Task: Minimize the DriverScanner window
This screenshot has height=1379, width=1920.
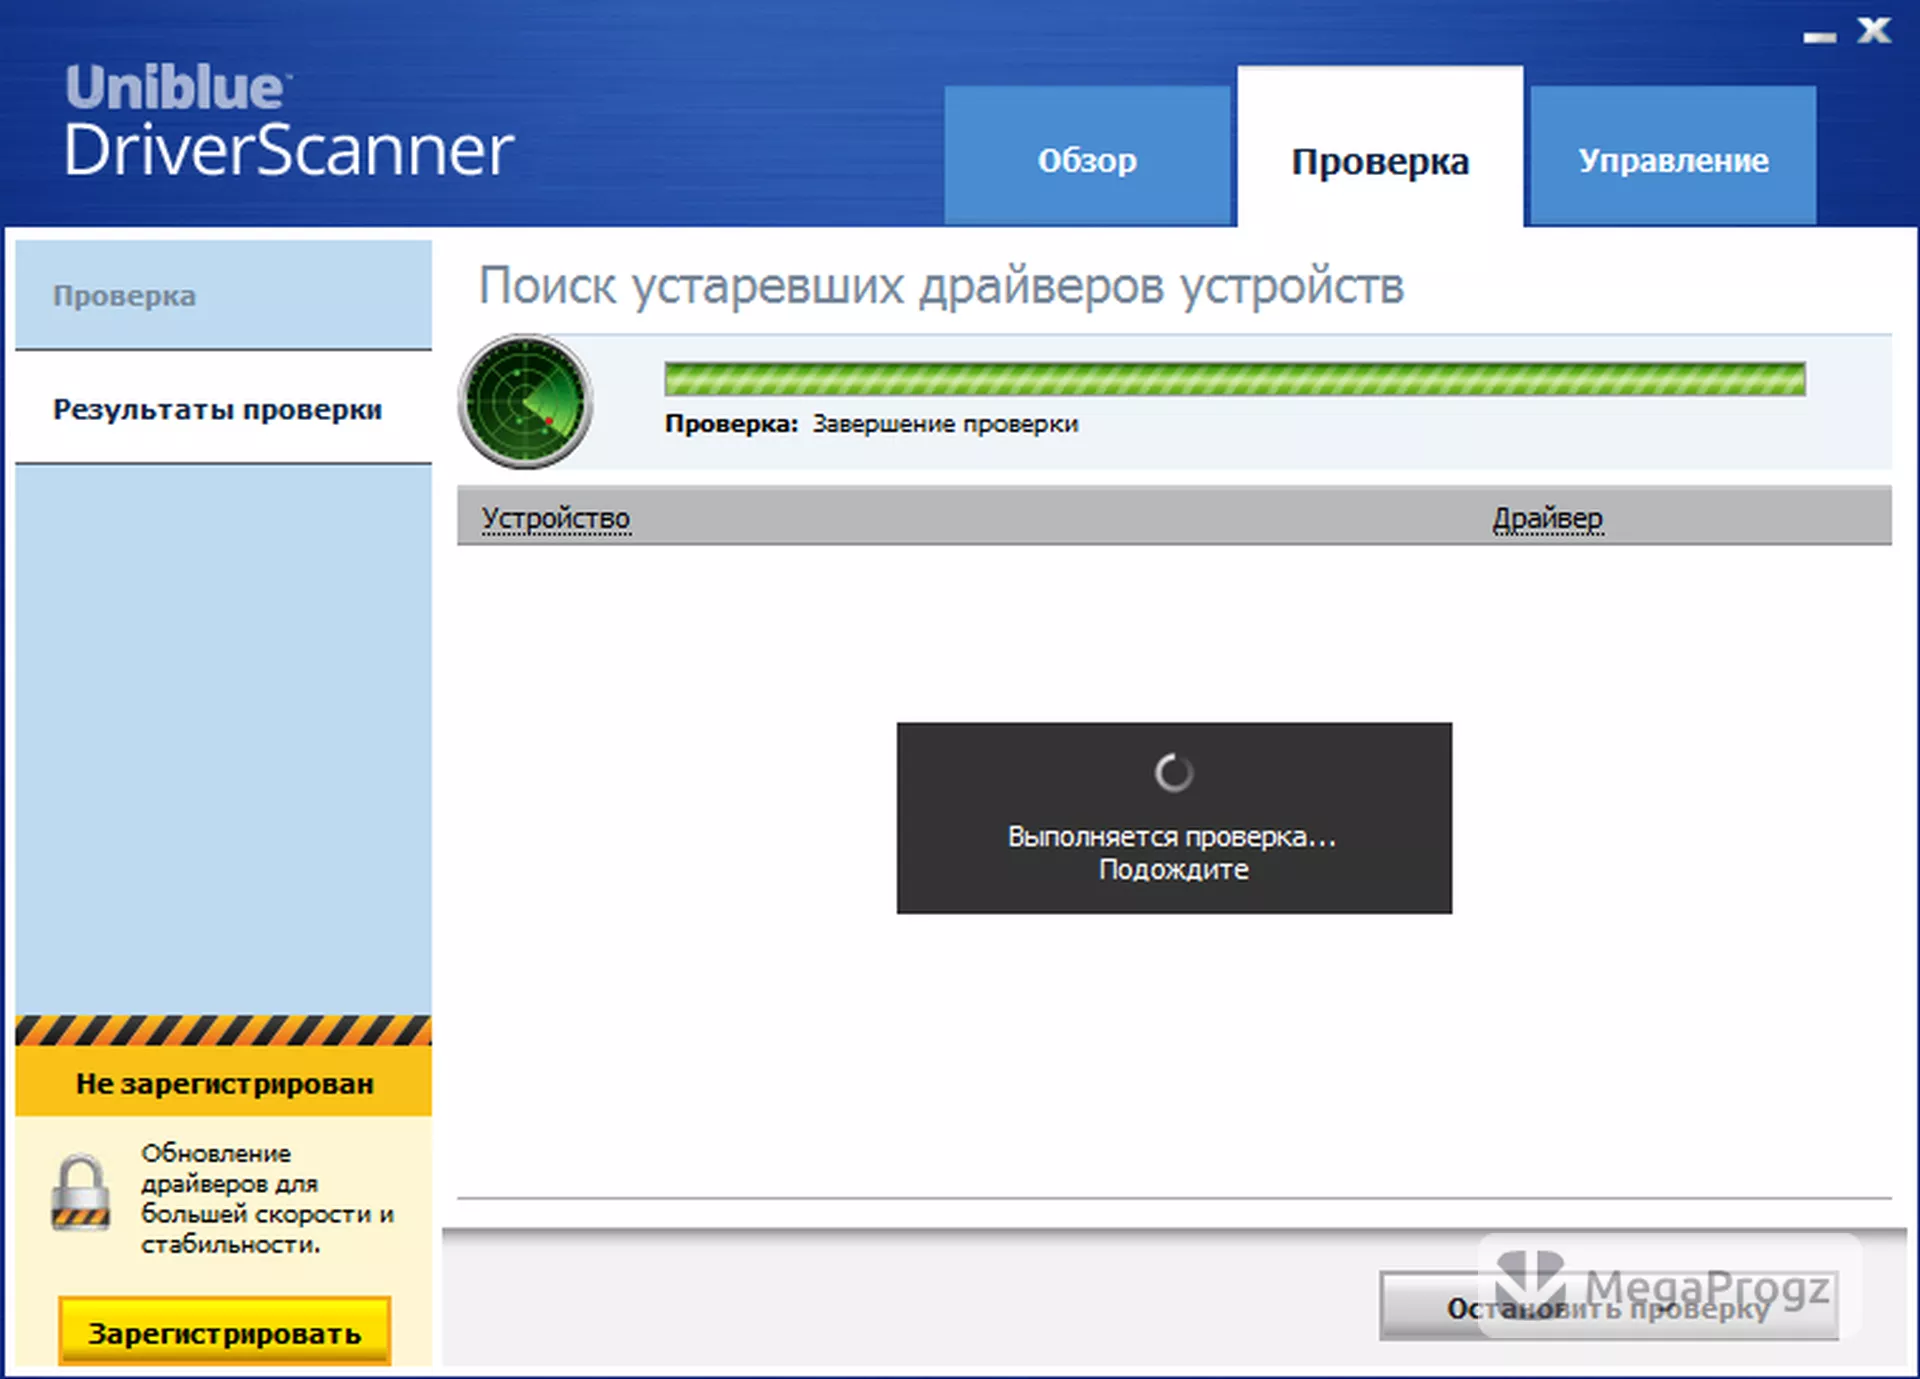Action: (x=1819, y=36)
